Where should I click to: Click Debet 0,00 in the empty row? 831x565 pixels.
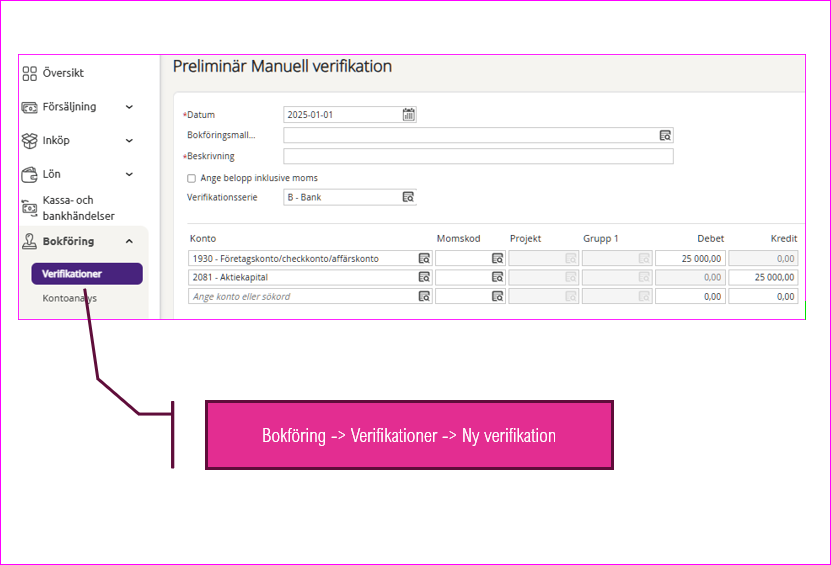[x=690, y=296]
